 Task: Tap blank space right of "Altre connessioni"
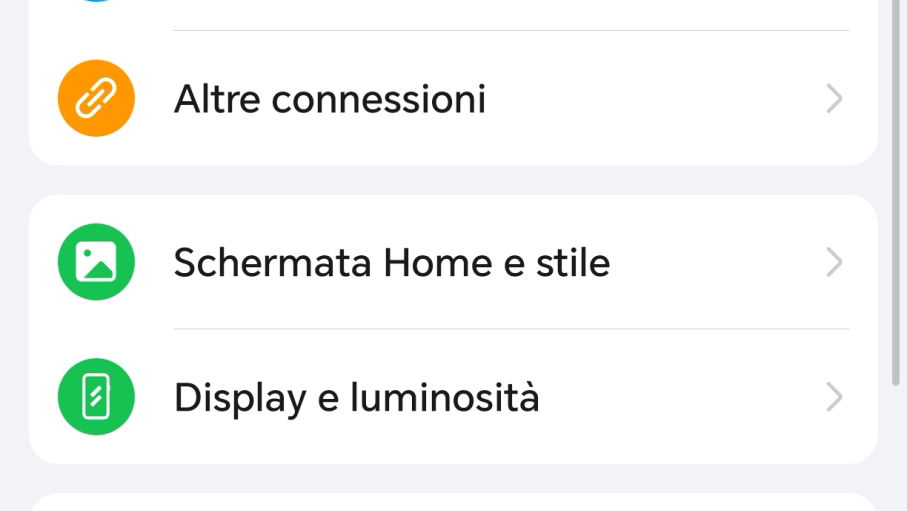click(x=654, y=98)
